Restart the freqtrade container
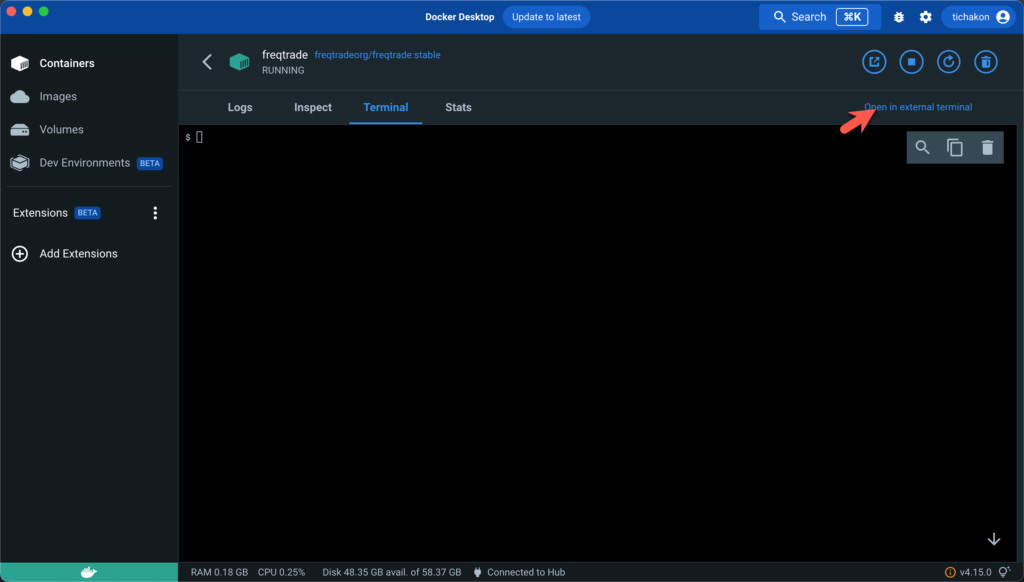1024x582 pixels. (x=948, y=62)
